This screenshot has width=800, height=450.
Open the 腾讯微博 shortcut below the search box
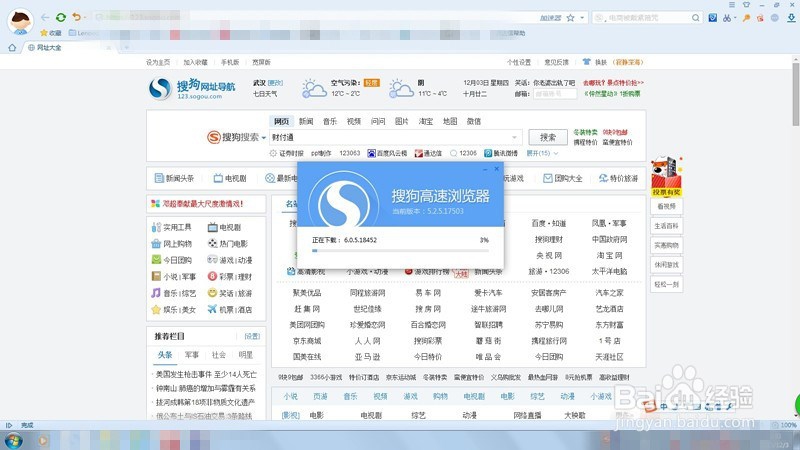501,153
